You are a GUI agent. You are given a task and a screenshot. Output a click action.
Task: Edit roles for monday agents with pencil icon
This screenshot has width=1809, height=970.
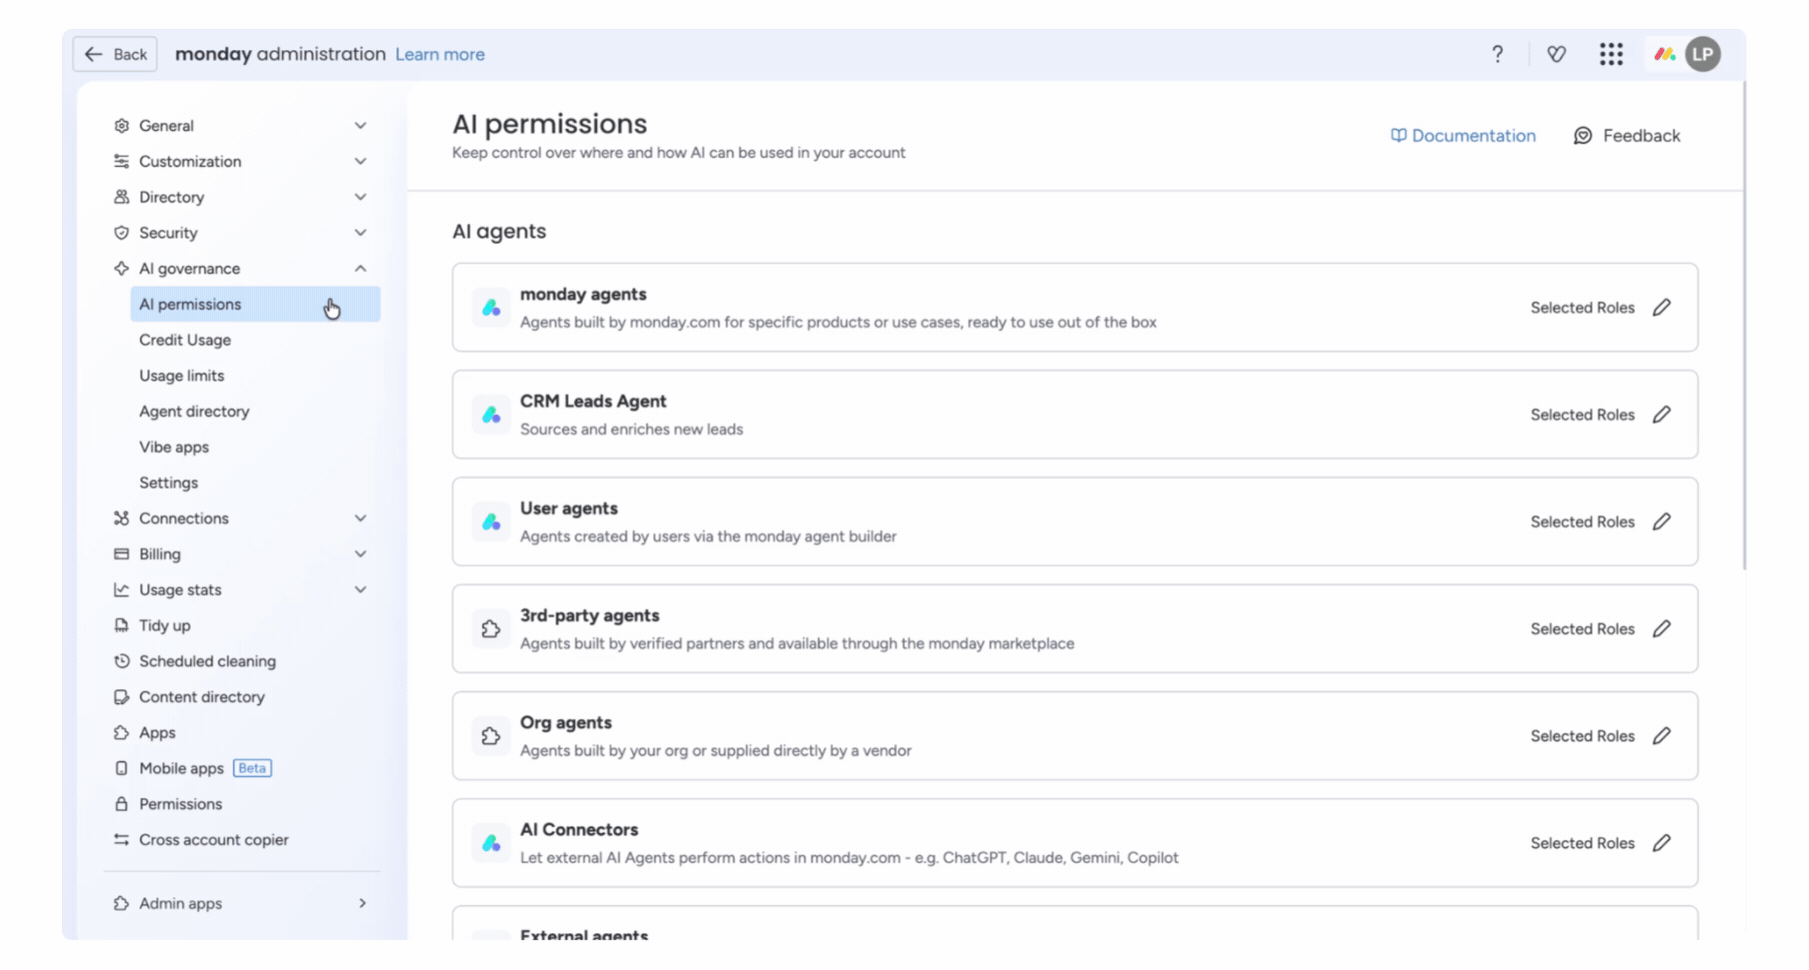[1662, 308]
